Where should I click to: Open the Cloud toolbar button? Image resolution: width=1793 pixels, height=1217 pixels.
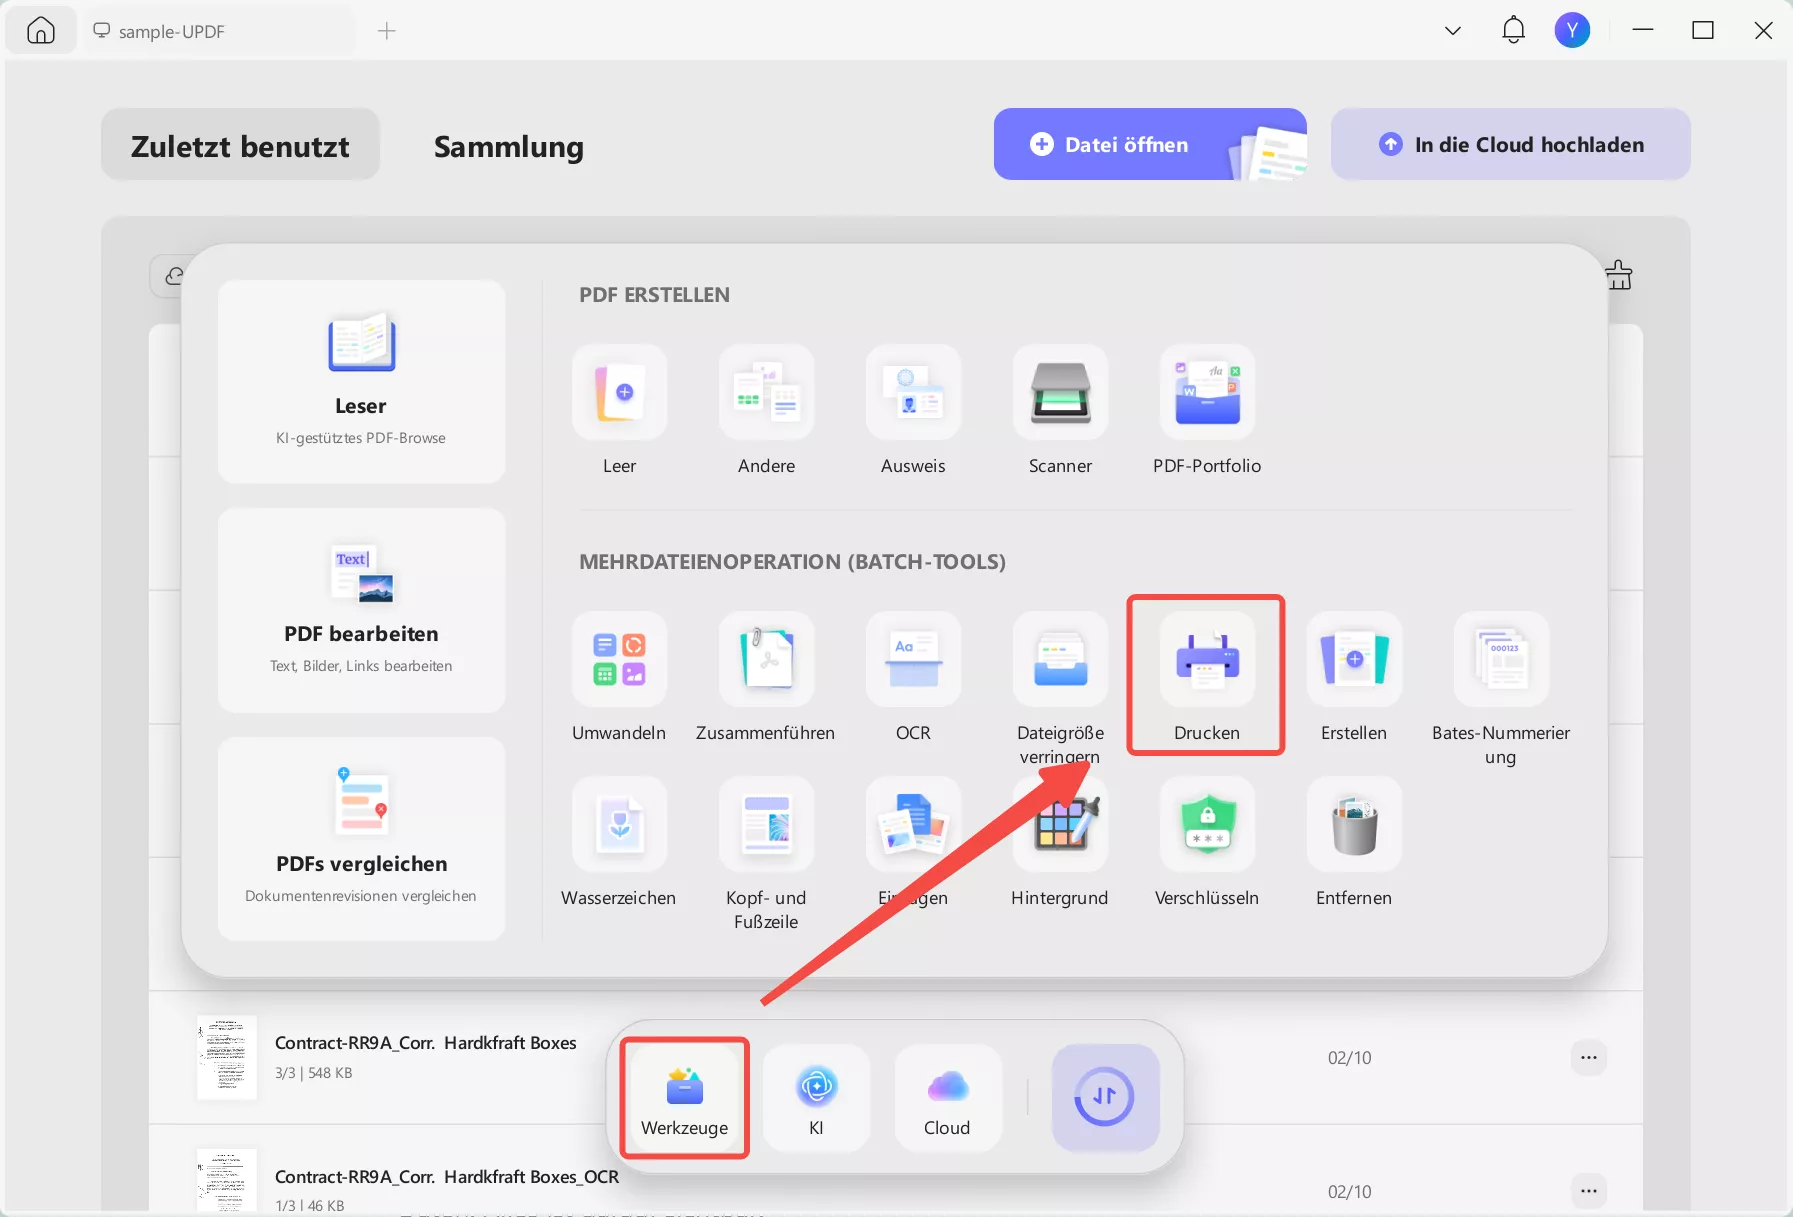[x=947, y=1097]
